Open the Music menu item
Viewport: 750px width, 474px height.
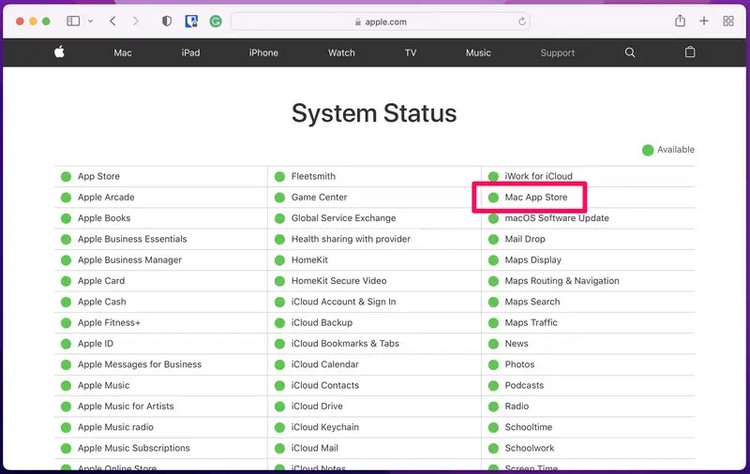478,53
